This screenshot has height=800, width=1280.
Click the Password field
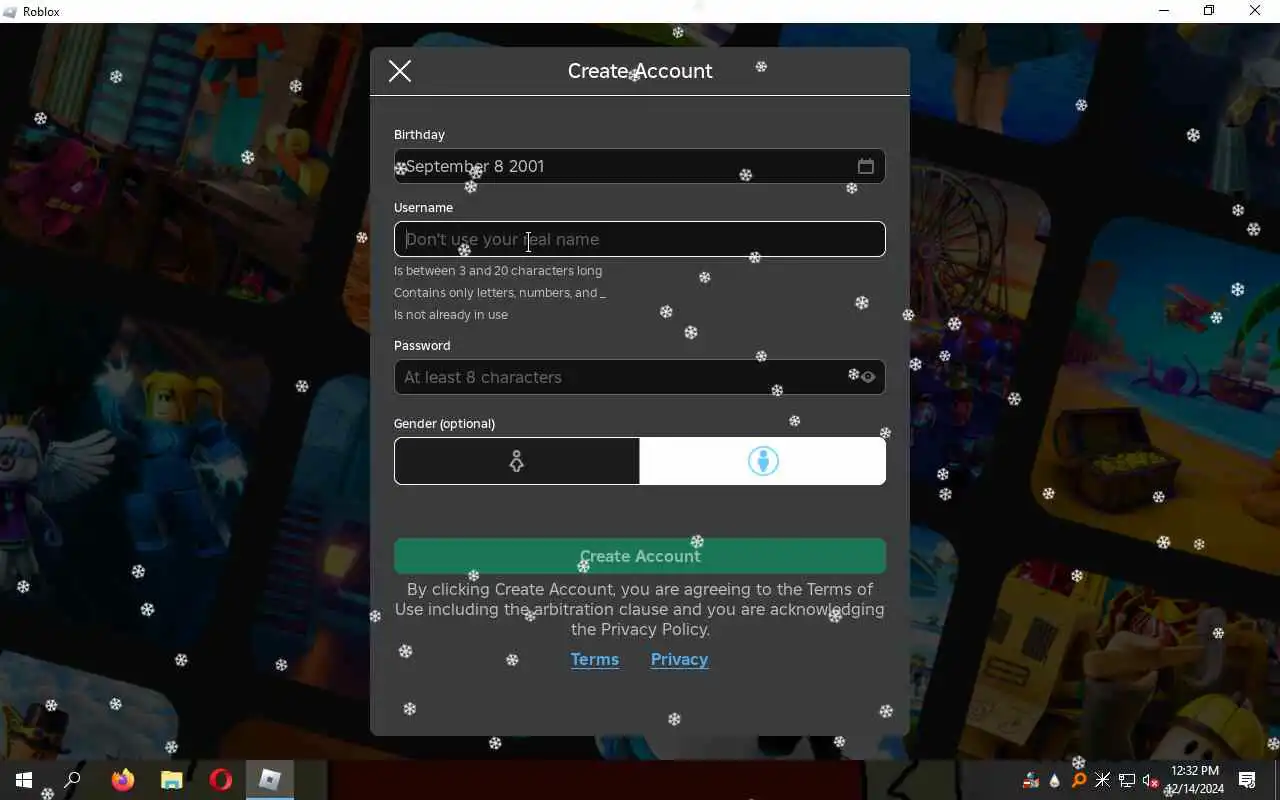[x=640, y=377]
